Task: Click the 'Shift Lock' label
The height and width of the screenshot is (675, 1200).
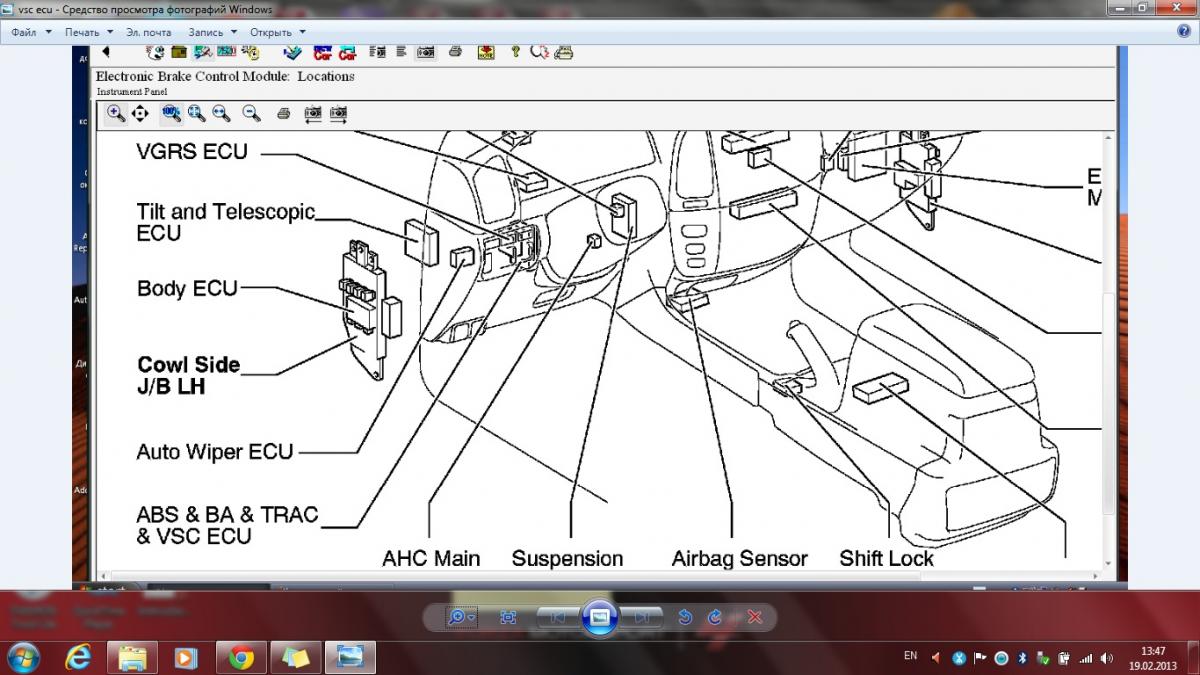Action: click(887, 559)
